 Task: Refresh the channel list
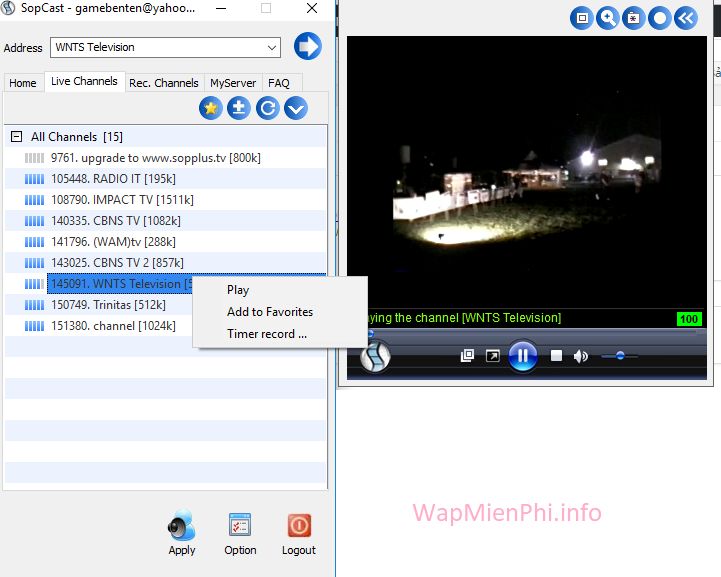[x=267, y=109]
